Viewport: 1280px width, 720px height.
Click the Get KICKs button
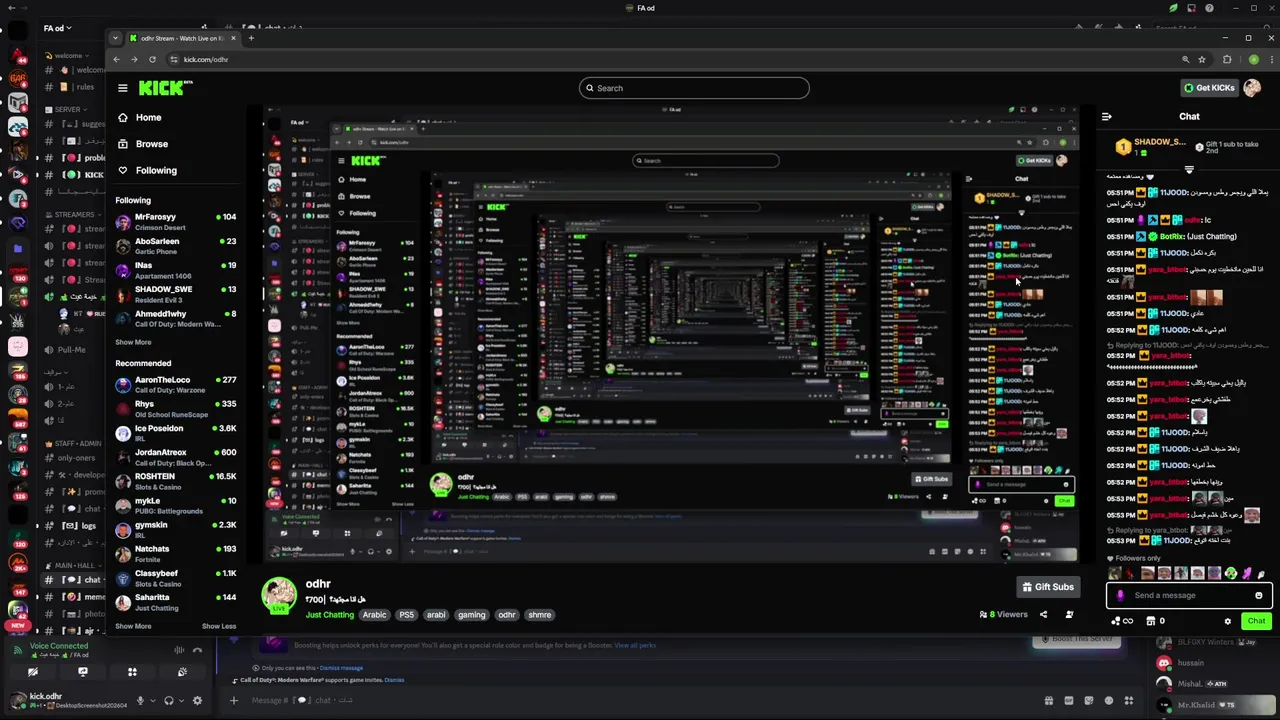[1208, 88]
